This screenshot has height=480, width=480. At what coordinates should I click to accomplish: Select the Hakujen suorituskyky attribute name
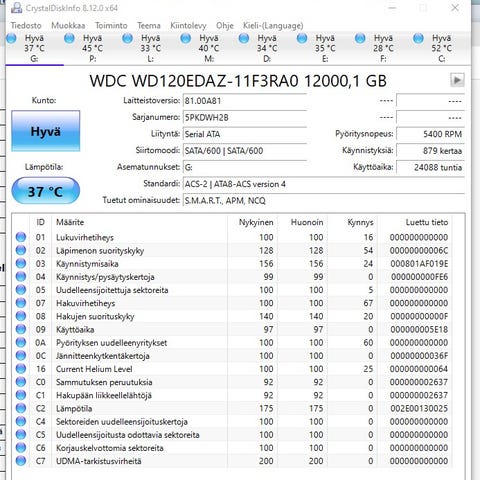pos(95,316)
